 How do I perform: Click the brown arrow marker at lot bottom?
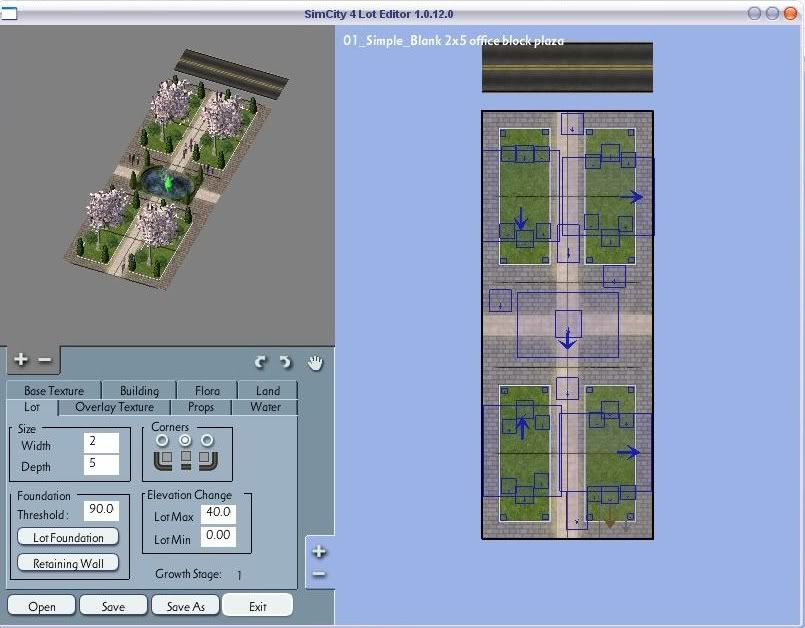point(609,519)
